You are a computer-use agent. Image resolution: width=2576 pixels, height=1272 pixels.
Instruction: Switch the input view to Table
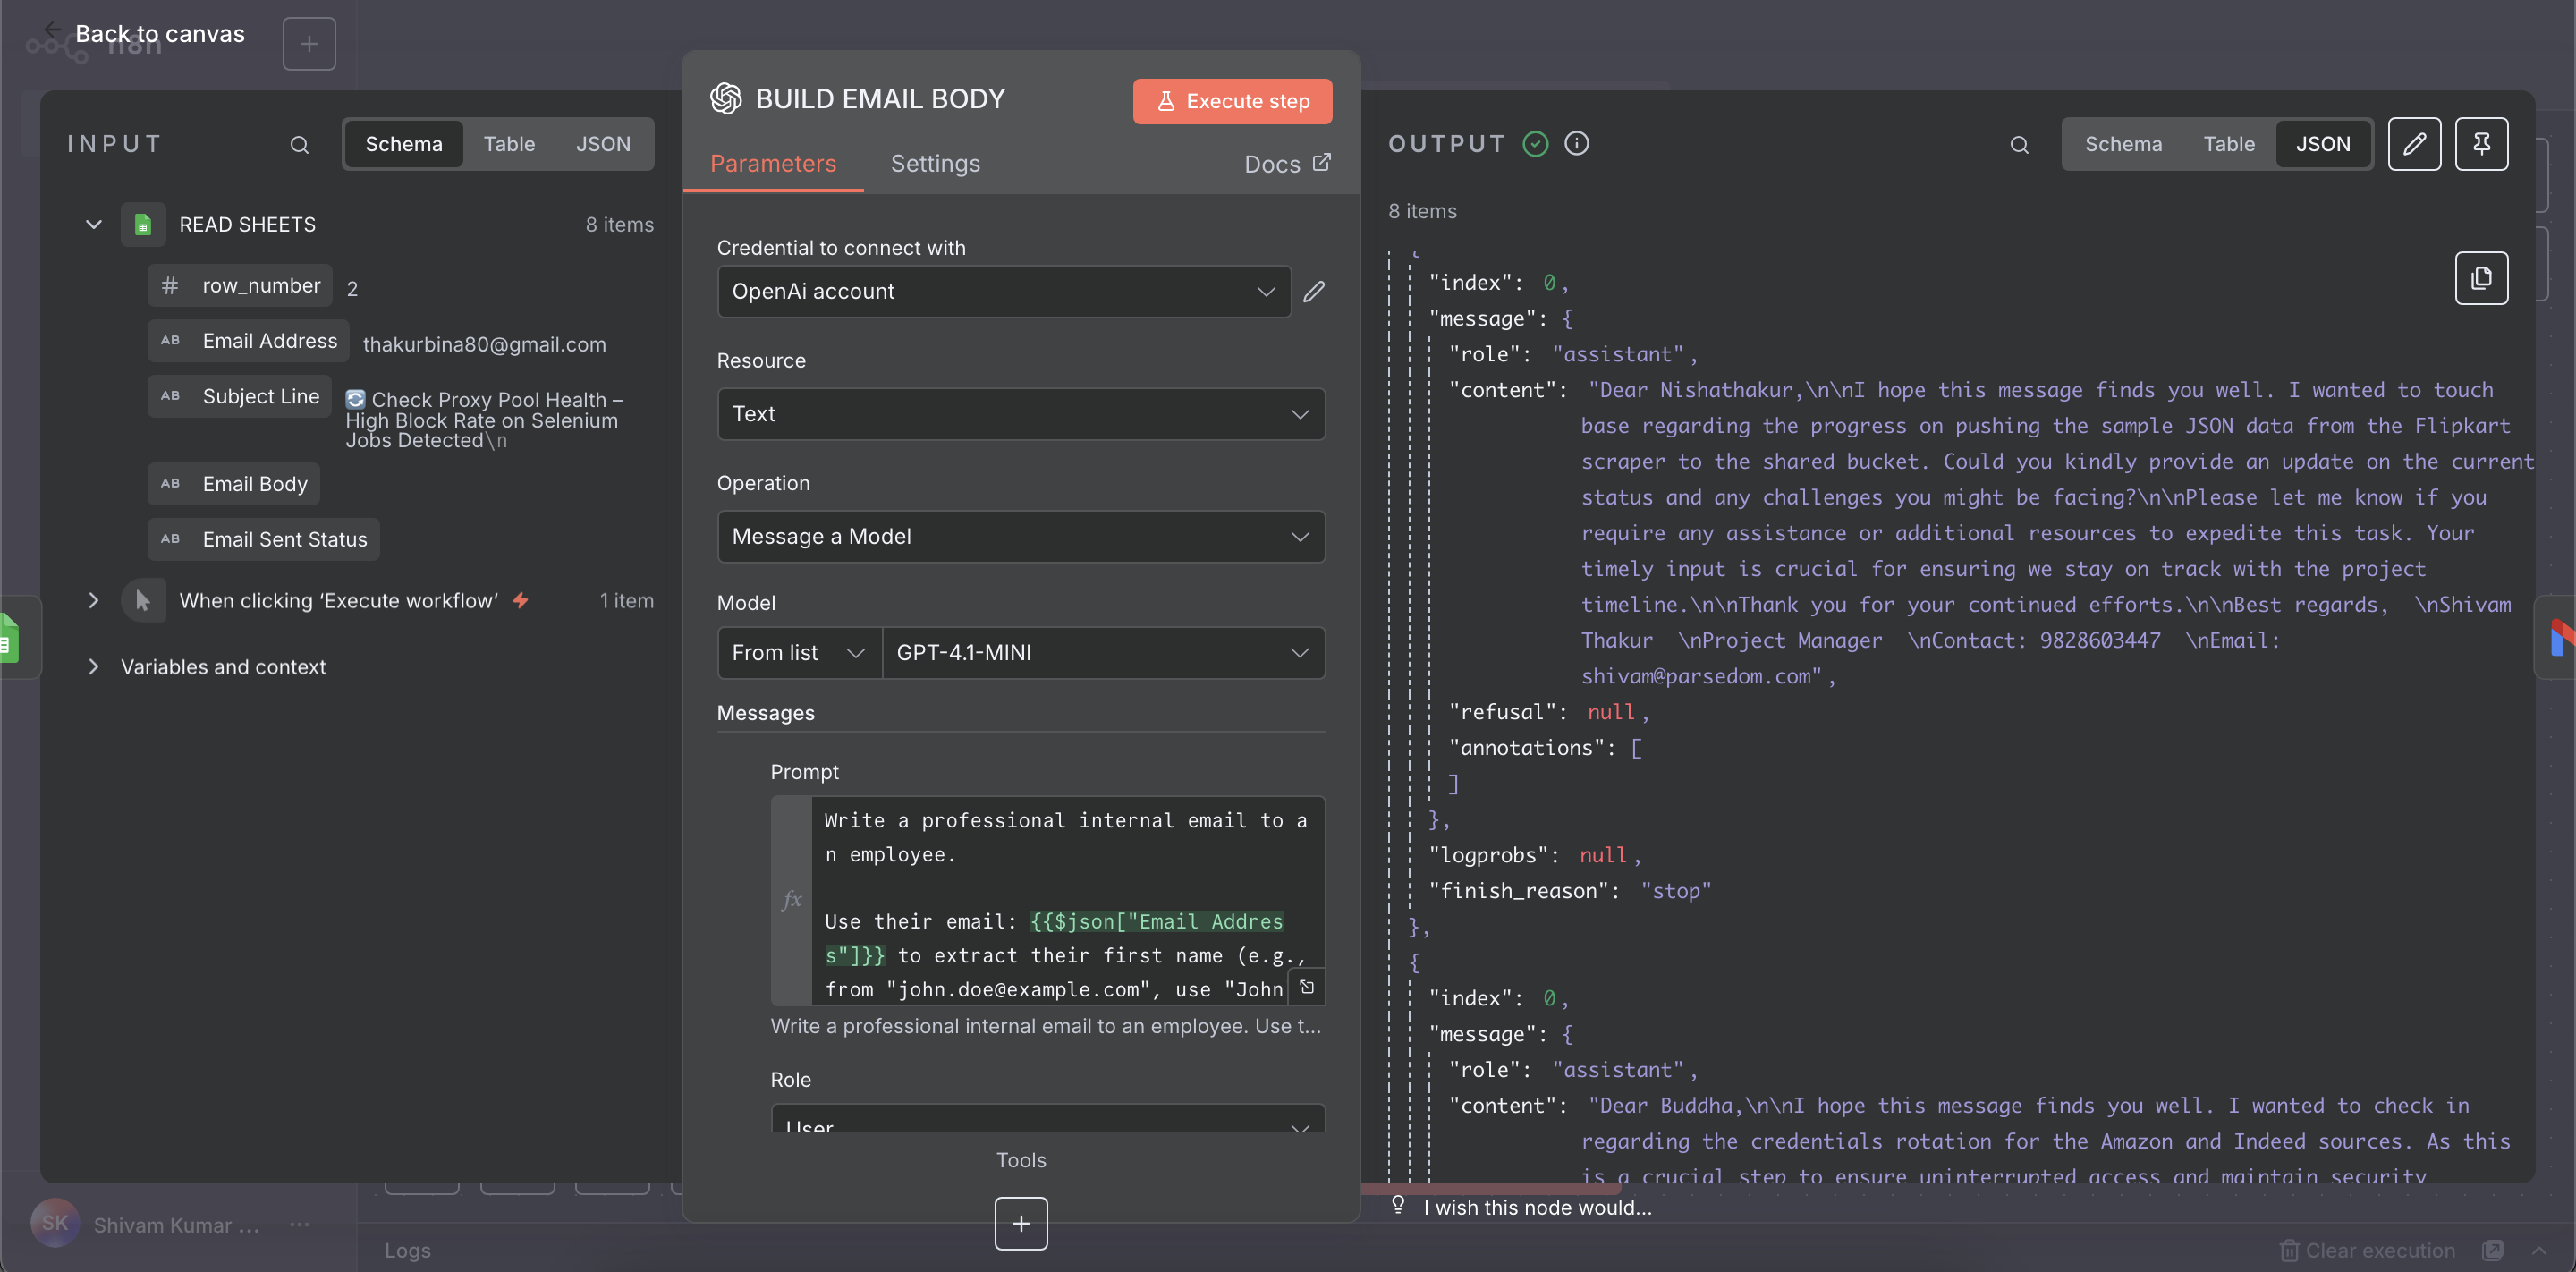point(509,144)
